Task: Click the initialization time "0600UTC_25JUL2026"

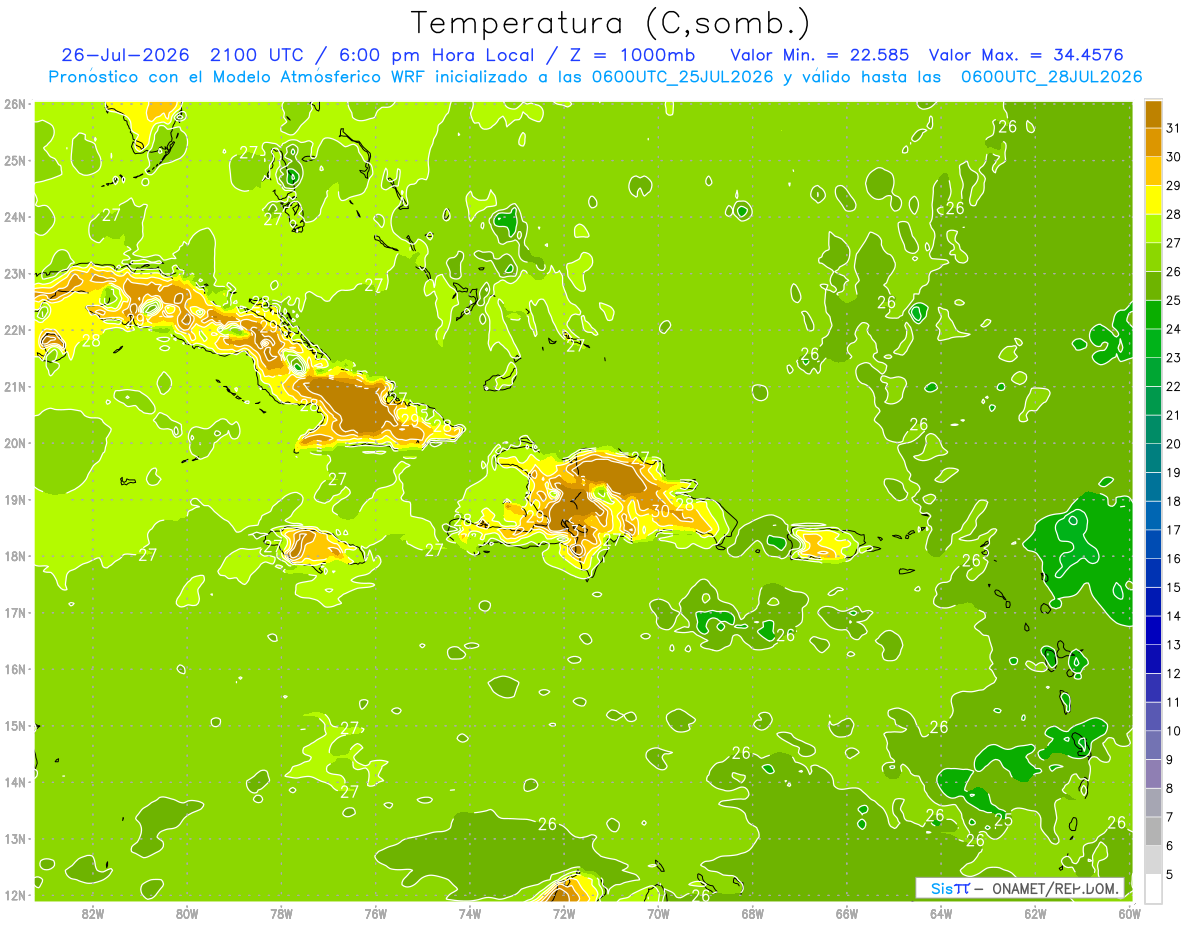Action: pyautogui.click(x=680, y=77)
